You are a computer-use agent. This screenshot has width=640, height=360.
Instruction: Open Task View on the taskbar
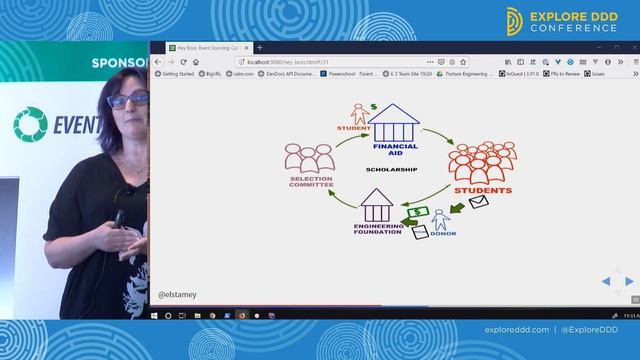tap(182, 316)
